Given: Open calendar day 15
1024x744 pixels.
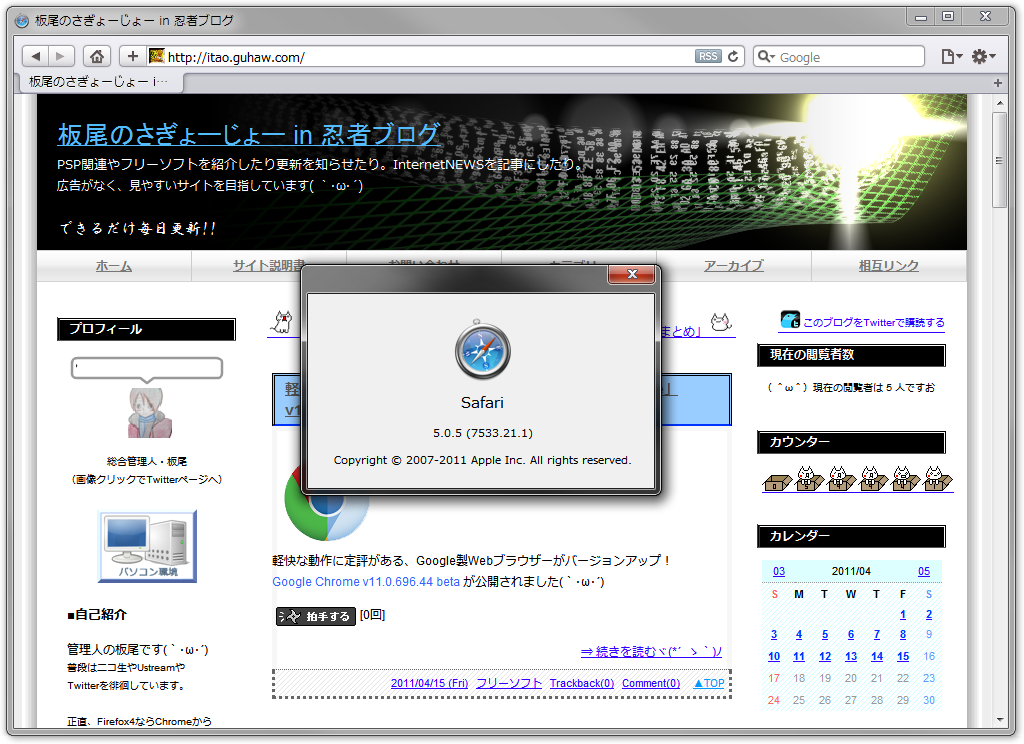Looking at the screenshot, I should [903, 656].
